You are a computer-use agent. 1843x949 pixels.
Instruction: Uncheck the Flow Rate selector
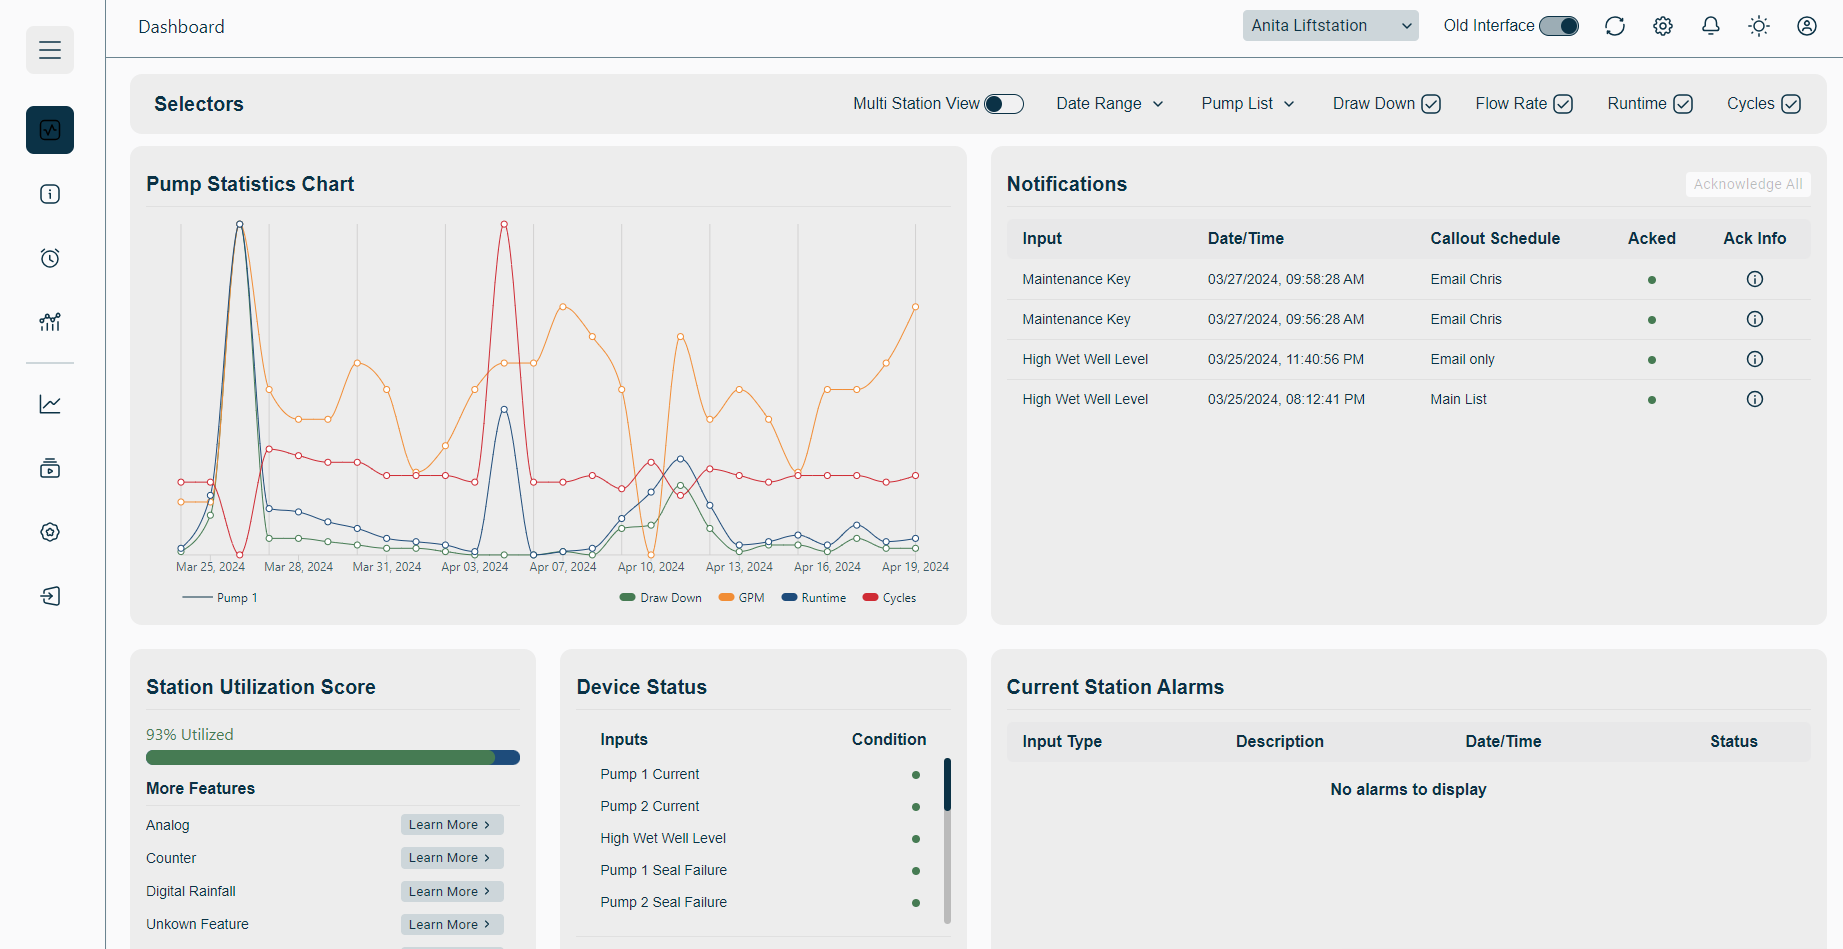pyautogui.click(x=1562, y=103)
